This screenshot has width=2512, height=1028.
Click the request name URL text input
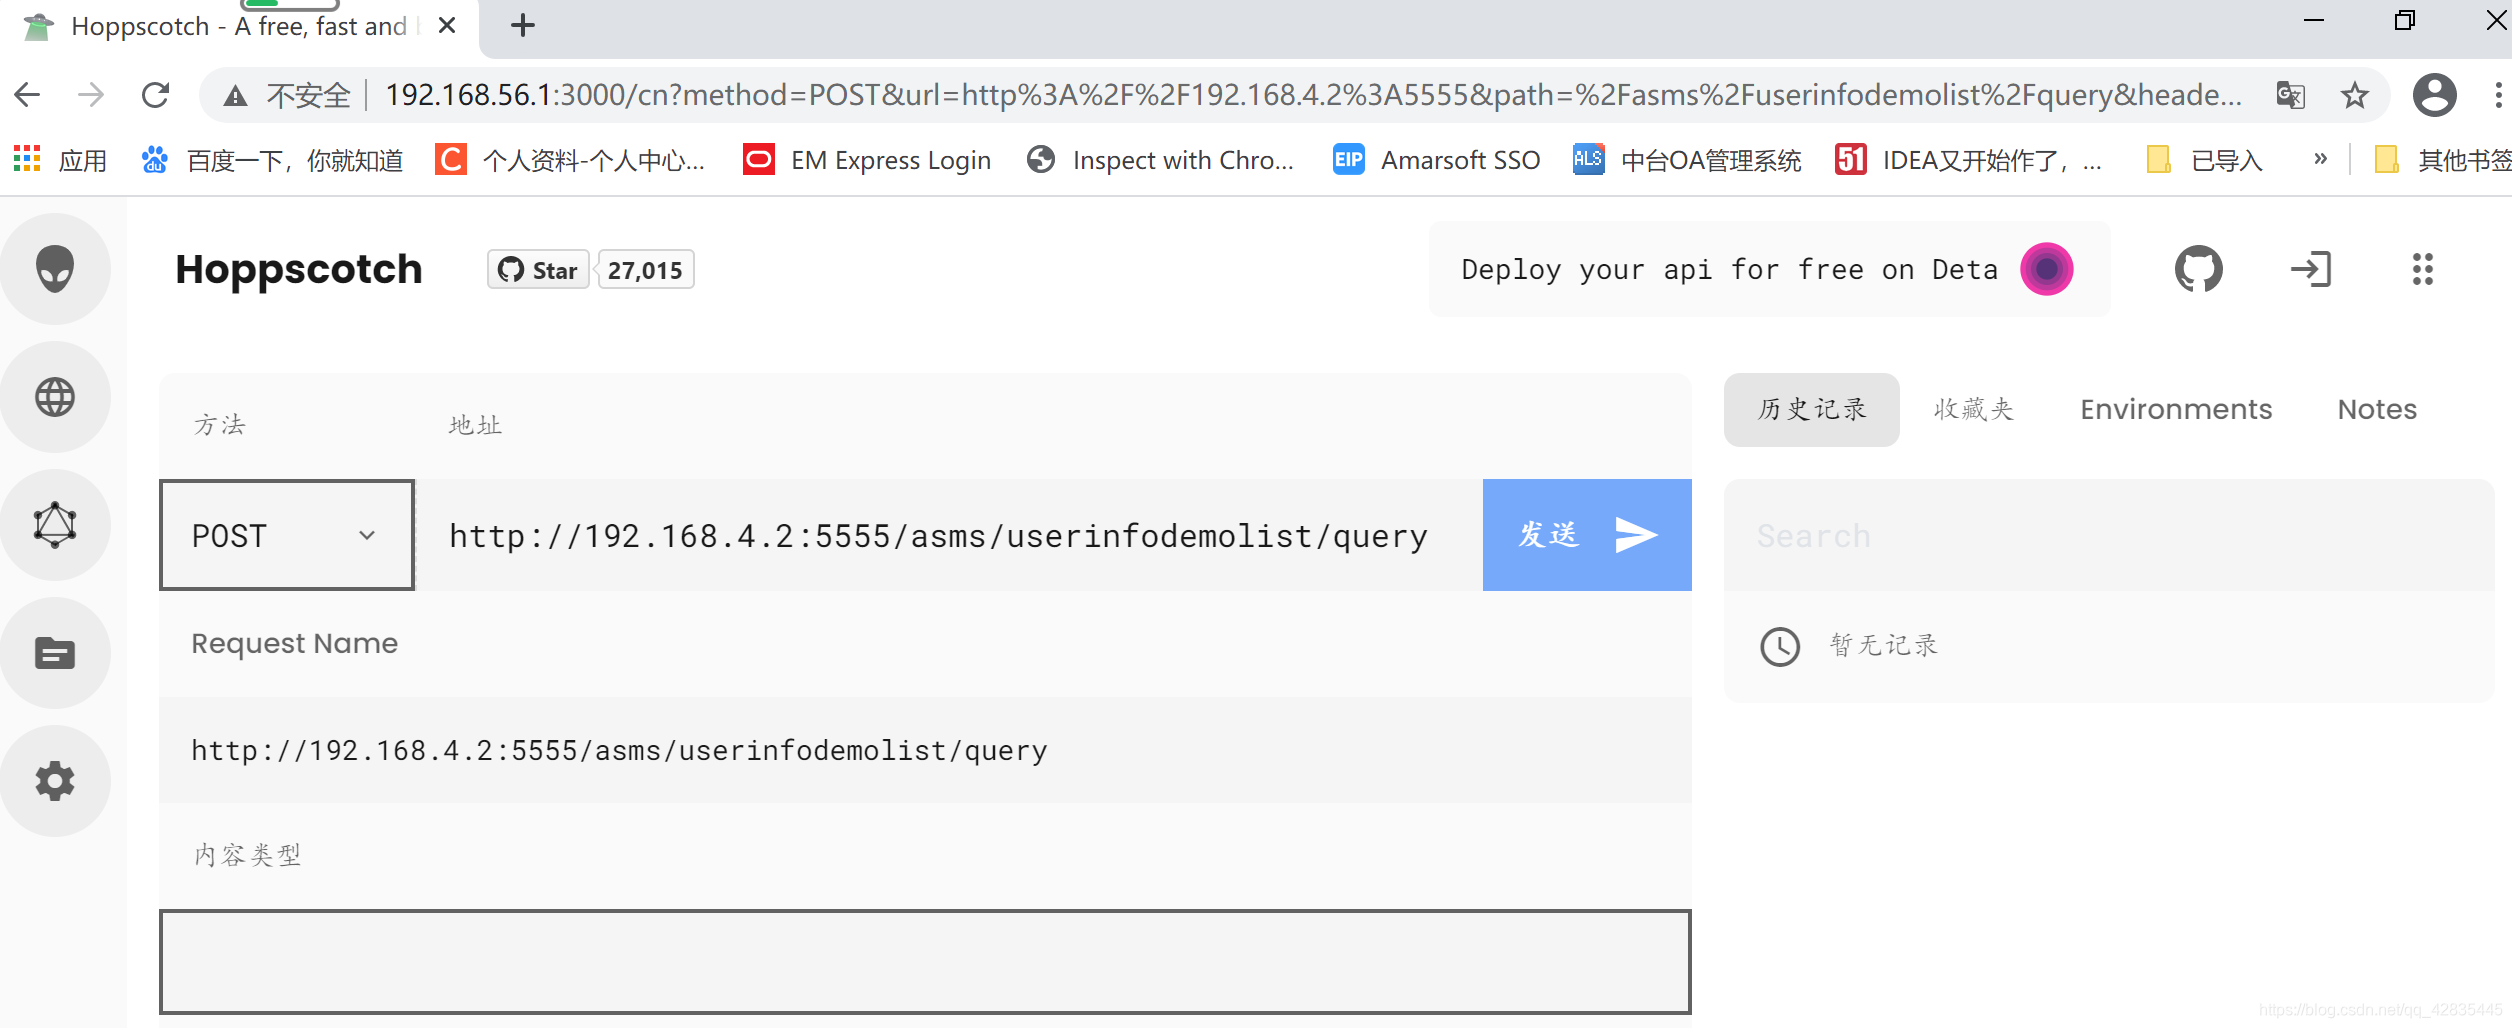pyautogui.click(x=925, y=750)
